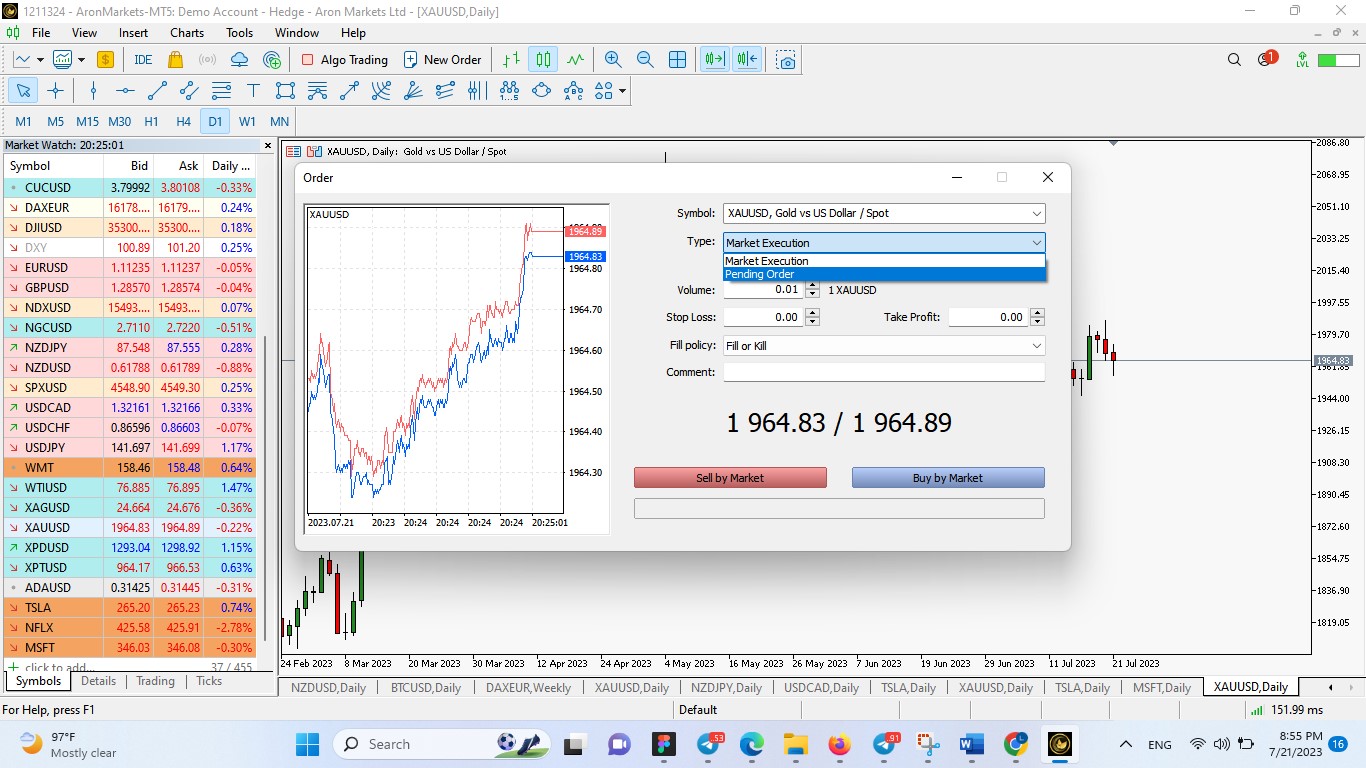Switch to the H4 timeframe
This screenshot has width=1366, height=768.
183,122
